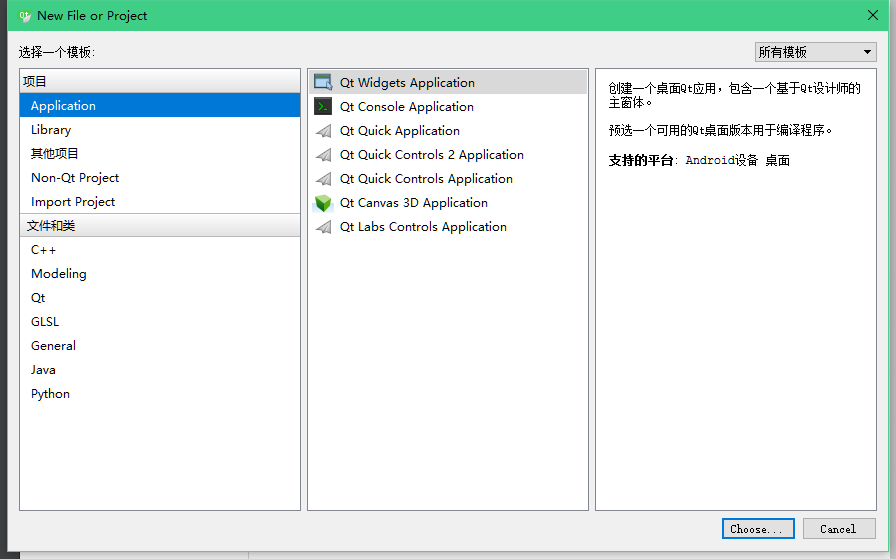Select the Non-Qt Project category
Viewport: 896px width, 559px height.
[160, 178]
